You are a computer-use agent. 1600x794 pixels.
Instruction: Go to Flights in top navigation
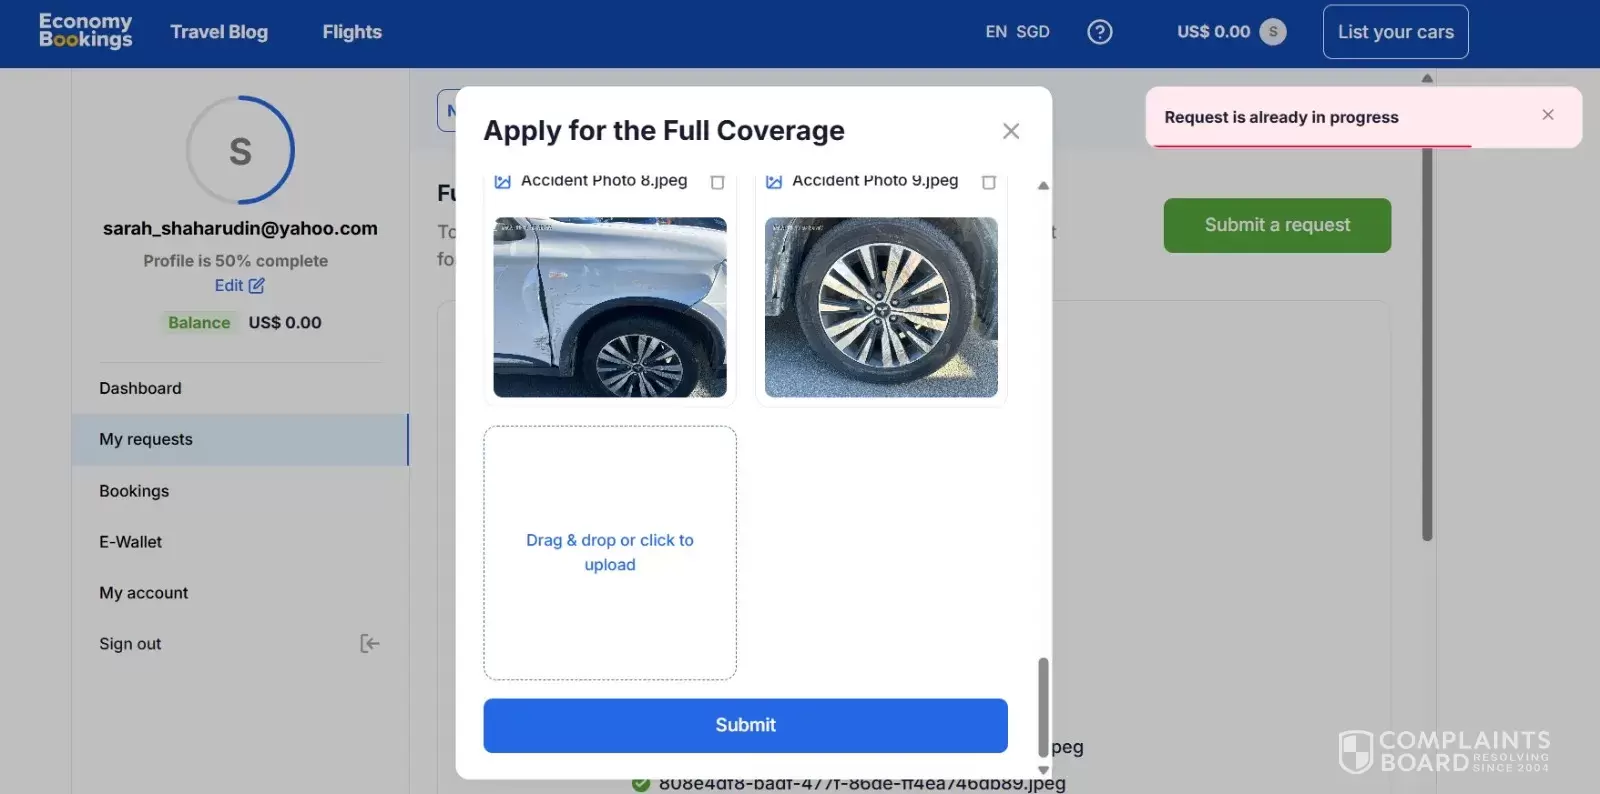click(x=352, y=32)
